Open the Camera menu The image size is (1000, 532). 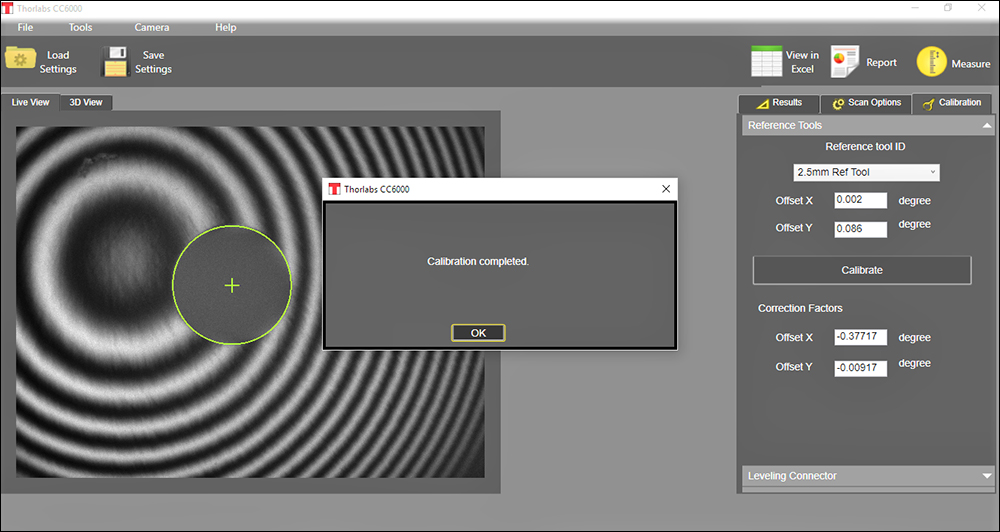(152, 27)
